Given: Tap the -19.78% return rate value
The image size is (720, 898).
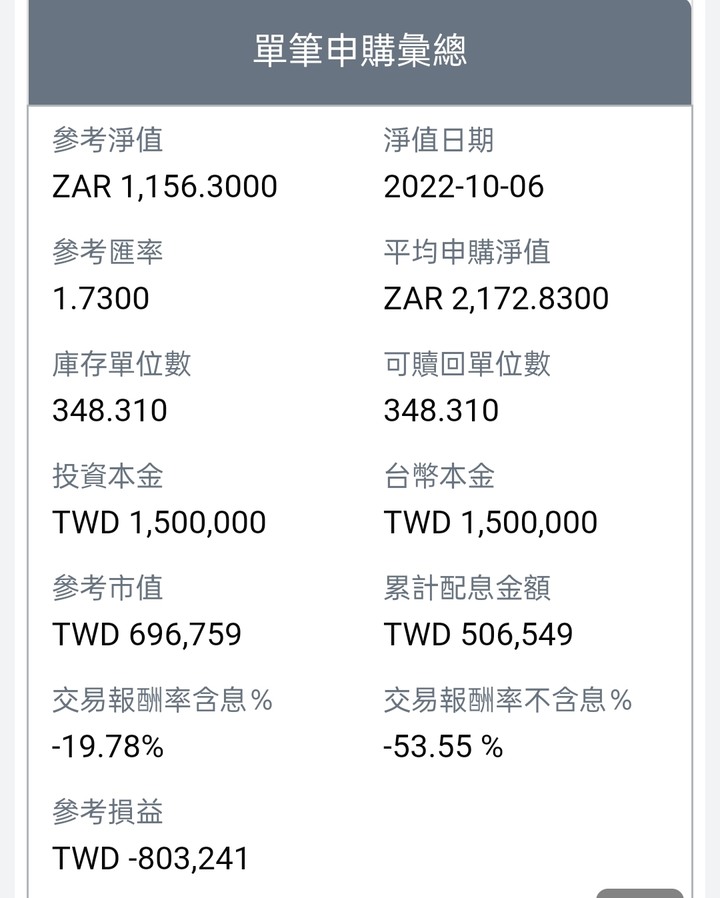Looking at the screenshot, I should [108, 746].
